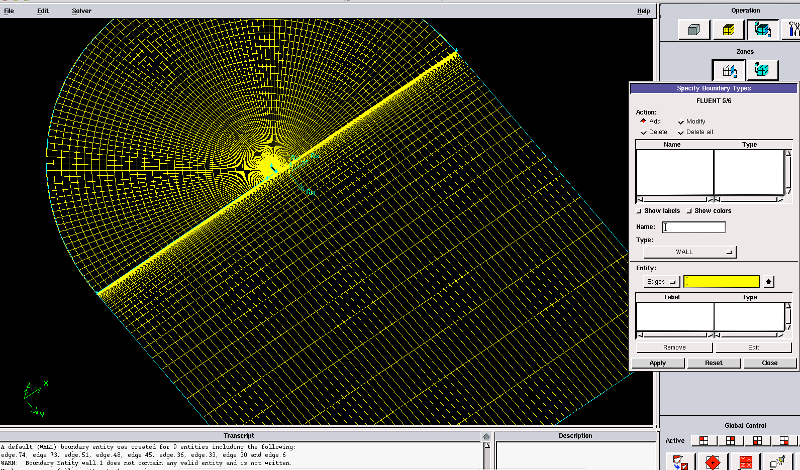Image resolution: width=800 pixels, height=470 pixels.
Task: Click the red diamond pivot icon
Action: point(712,462)
